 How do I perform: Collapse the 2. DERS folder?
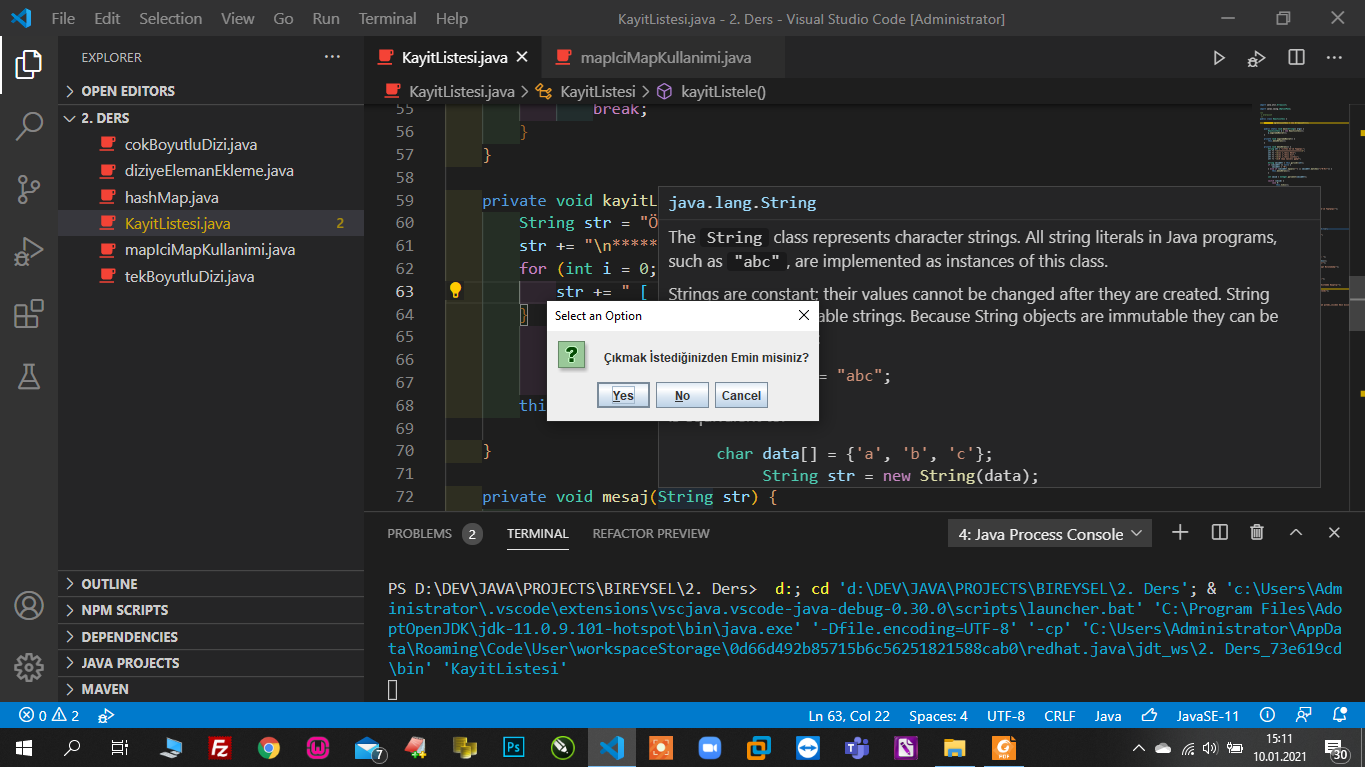click(105, 118)
